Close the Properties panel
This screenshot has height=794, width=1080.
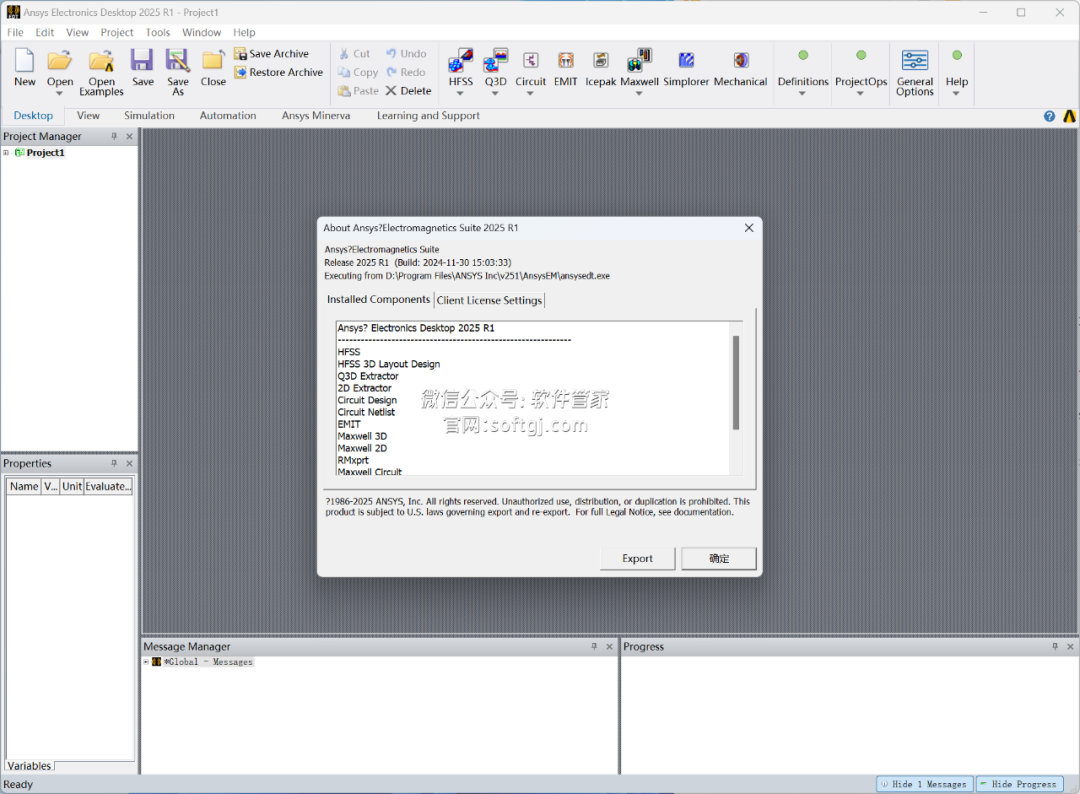tap(129, 463)
